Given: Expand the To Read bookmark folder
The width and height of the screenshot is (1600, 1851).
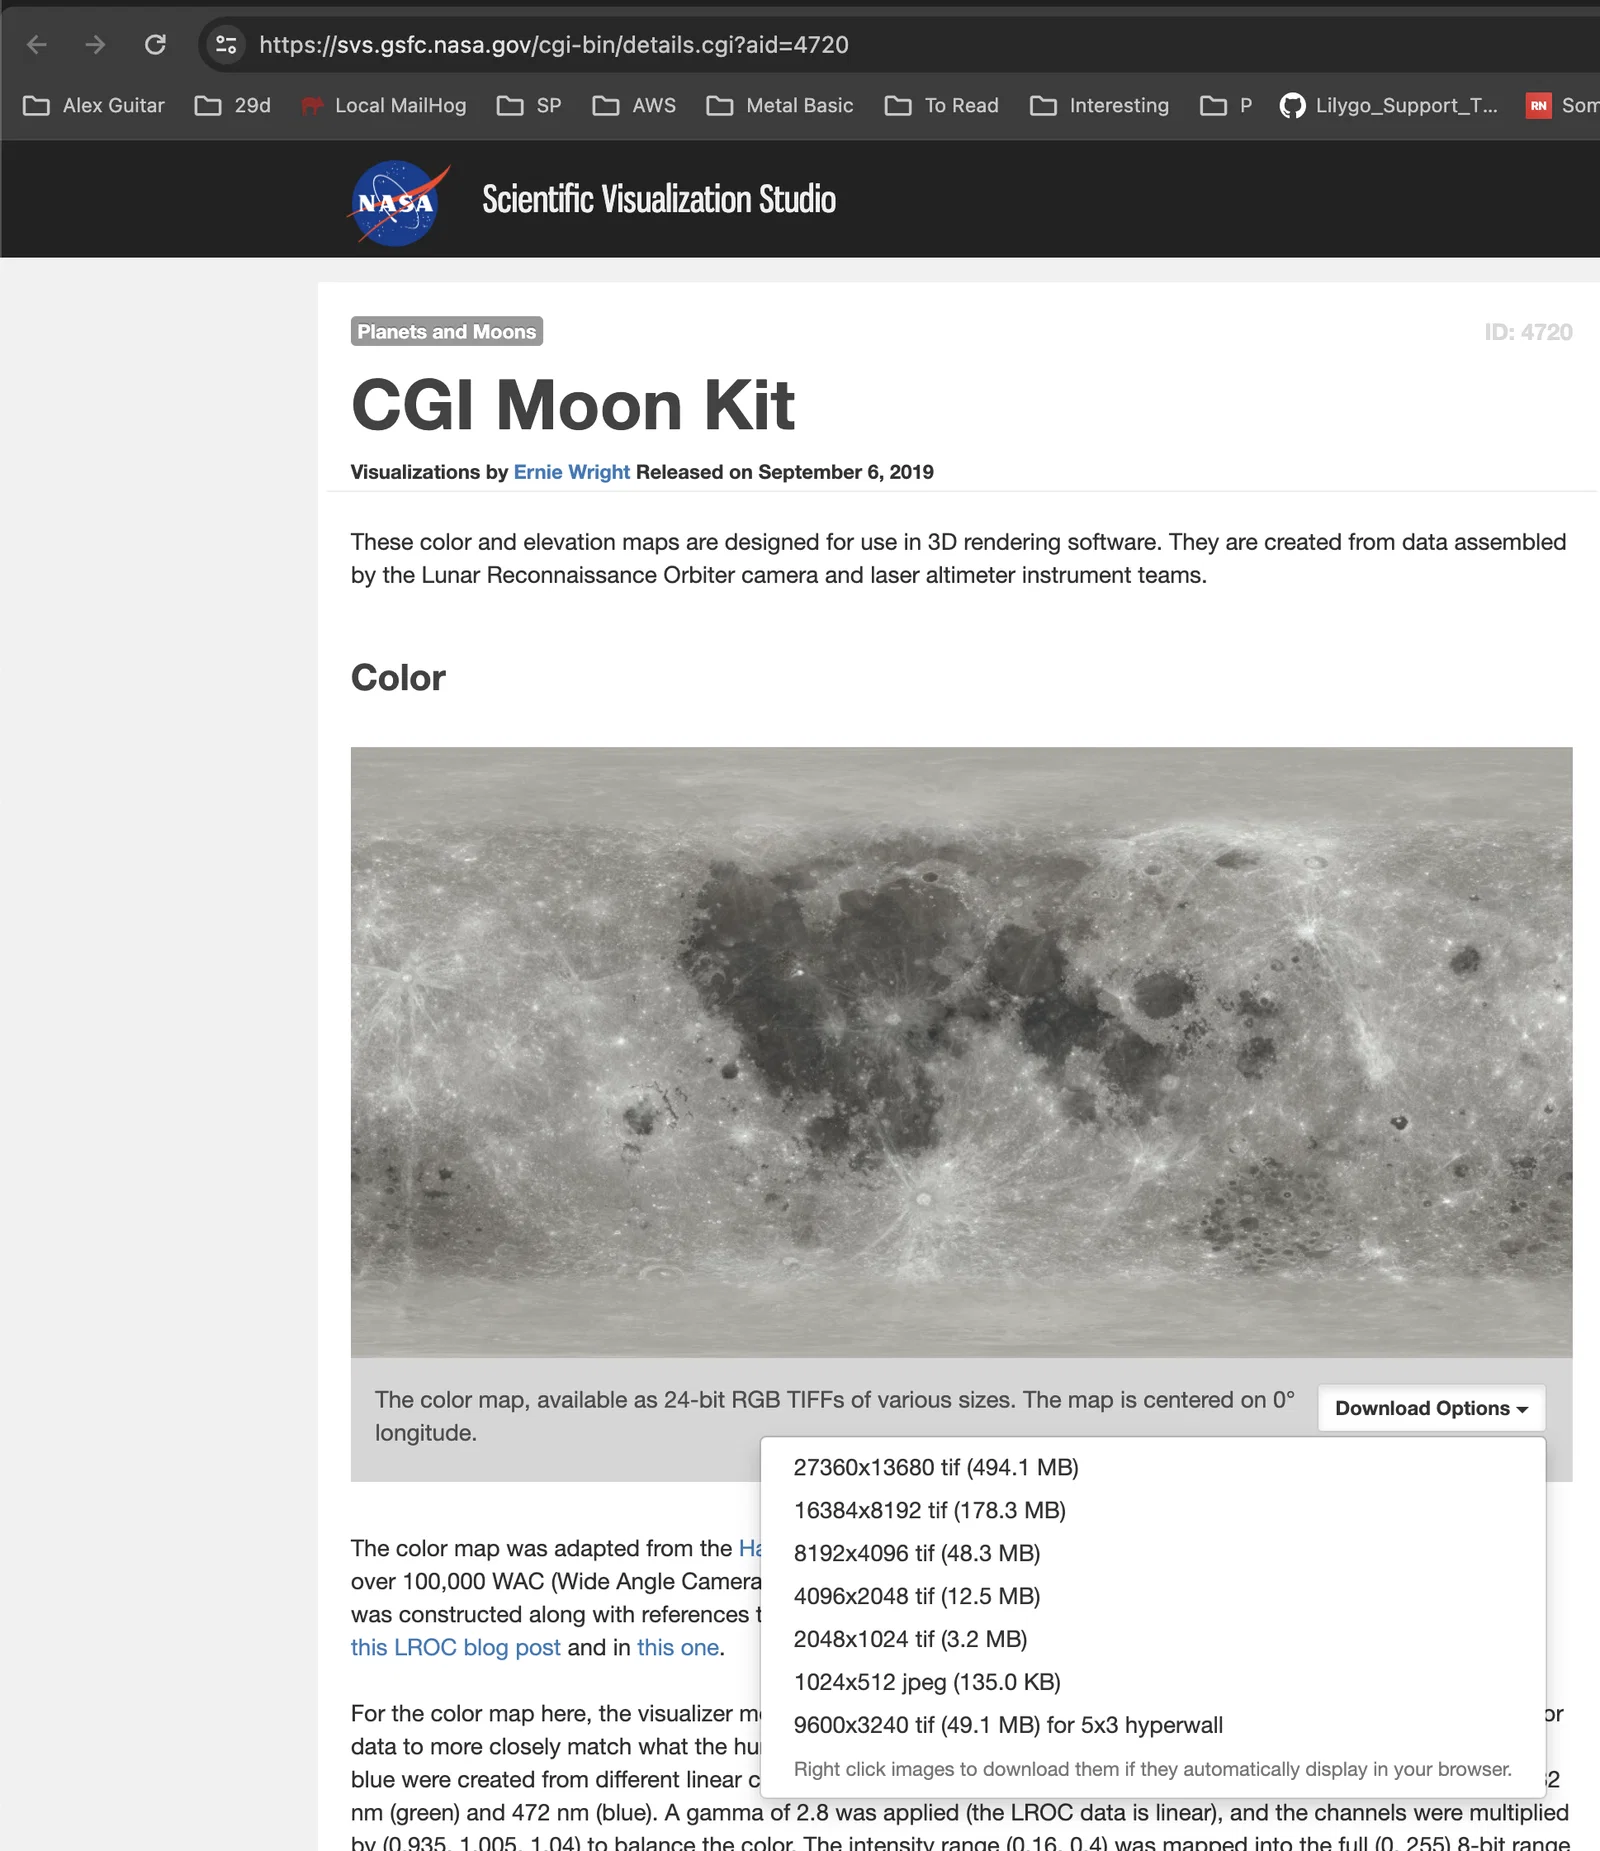Looking at the screenshot, I should [941, 106].
